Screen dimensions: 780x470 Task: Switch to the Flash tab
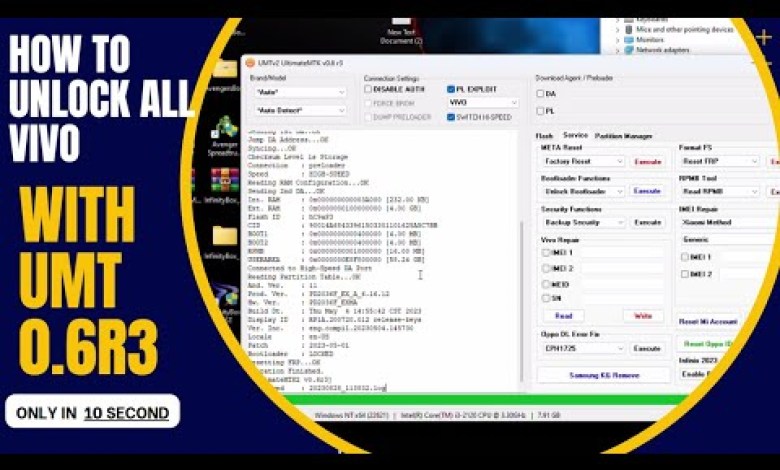tap(544, 136)
